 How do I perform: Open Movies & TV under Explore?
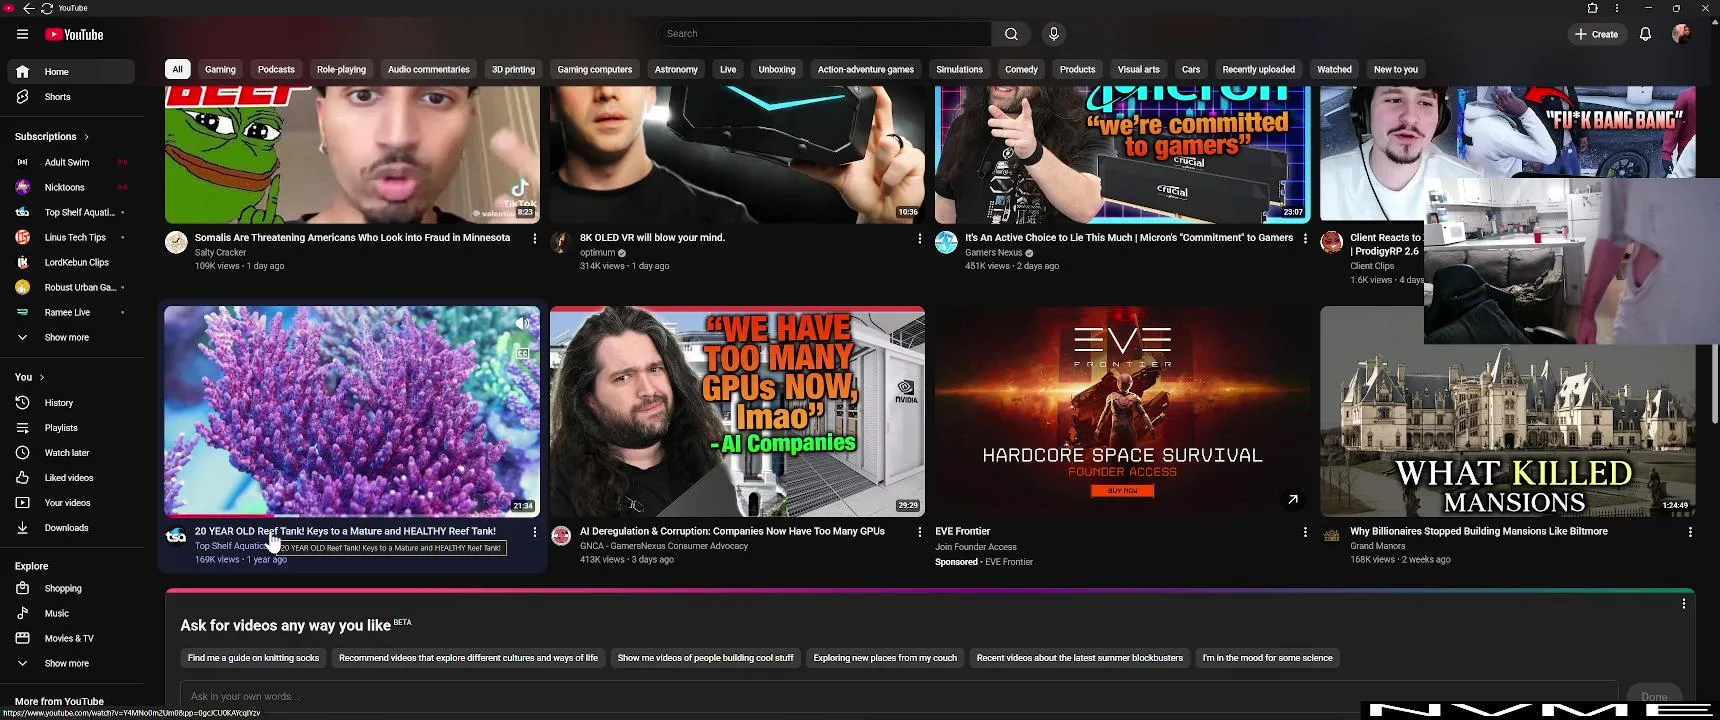(71, 639)
